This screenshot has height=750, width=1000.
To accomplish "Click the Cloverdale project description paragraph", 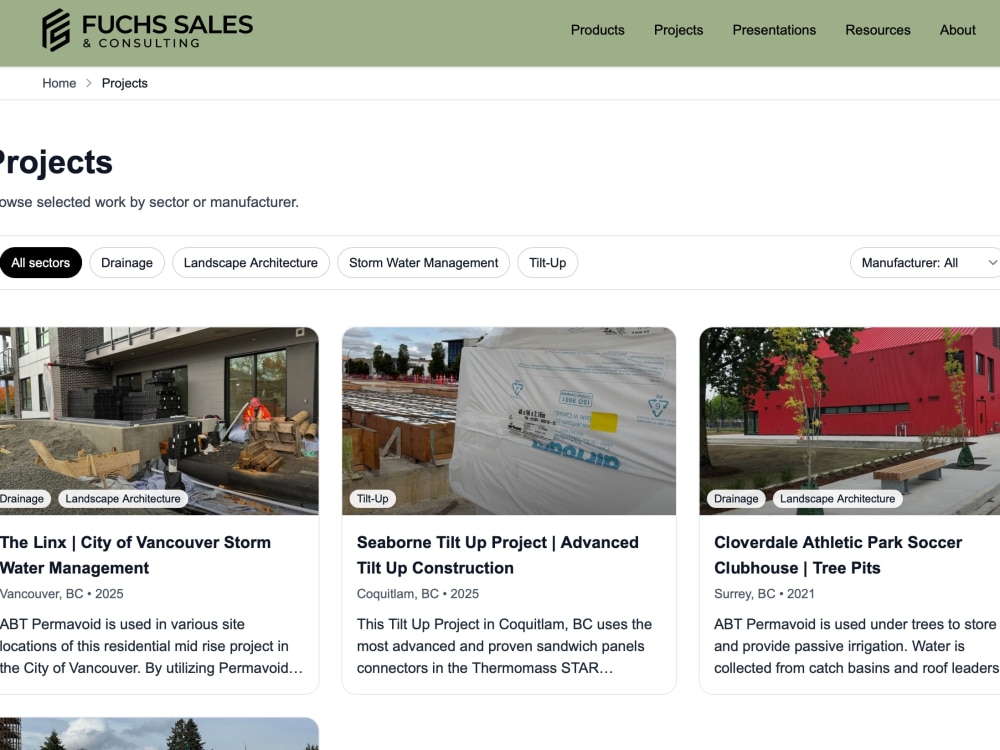I will (857, 646).
